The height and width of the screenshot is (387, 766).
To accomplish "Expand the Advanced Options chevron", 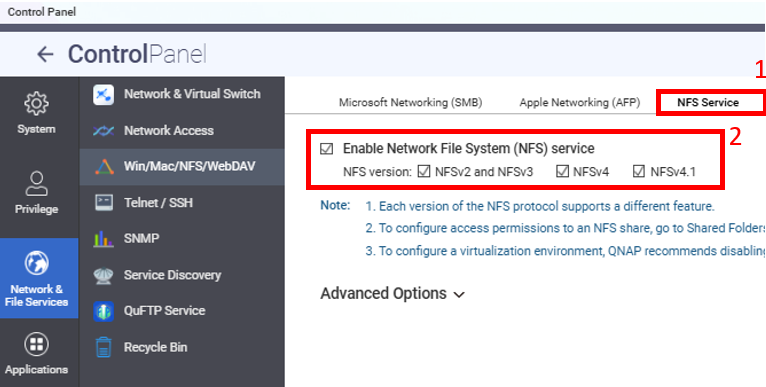I will (x=459, y=295).
